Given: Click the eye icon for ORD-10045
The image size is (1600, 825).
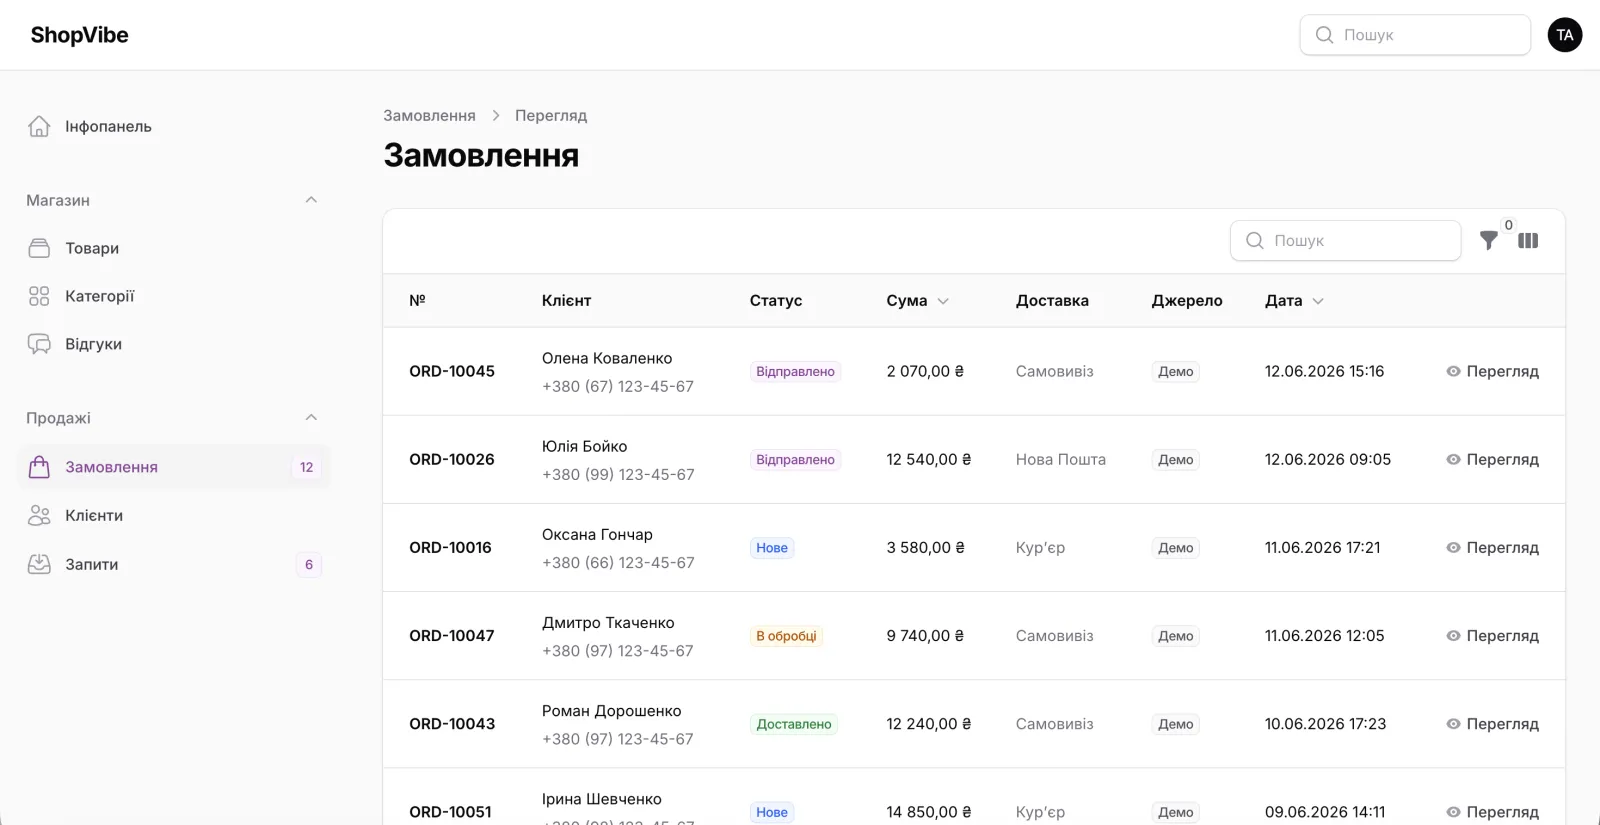Looking at the screenshot, I should [1453, 371].
